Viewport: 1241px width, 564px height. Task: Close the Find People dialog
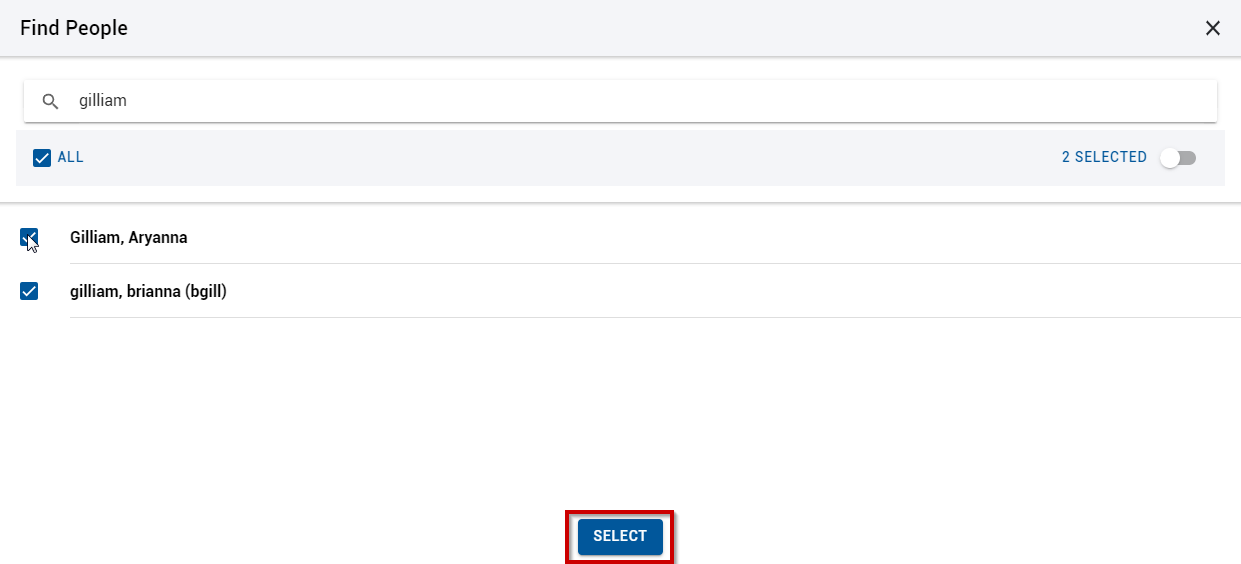tap(1213, 28)
